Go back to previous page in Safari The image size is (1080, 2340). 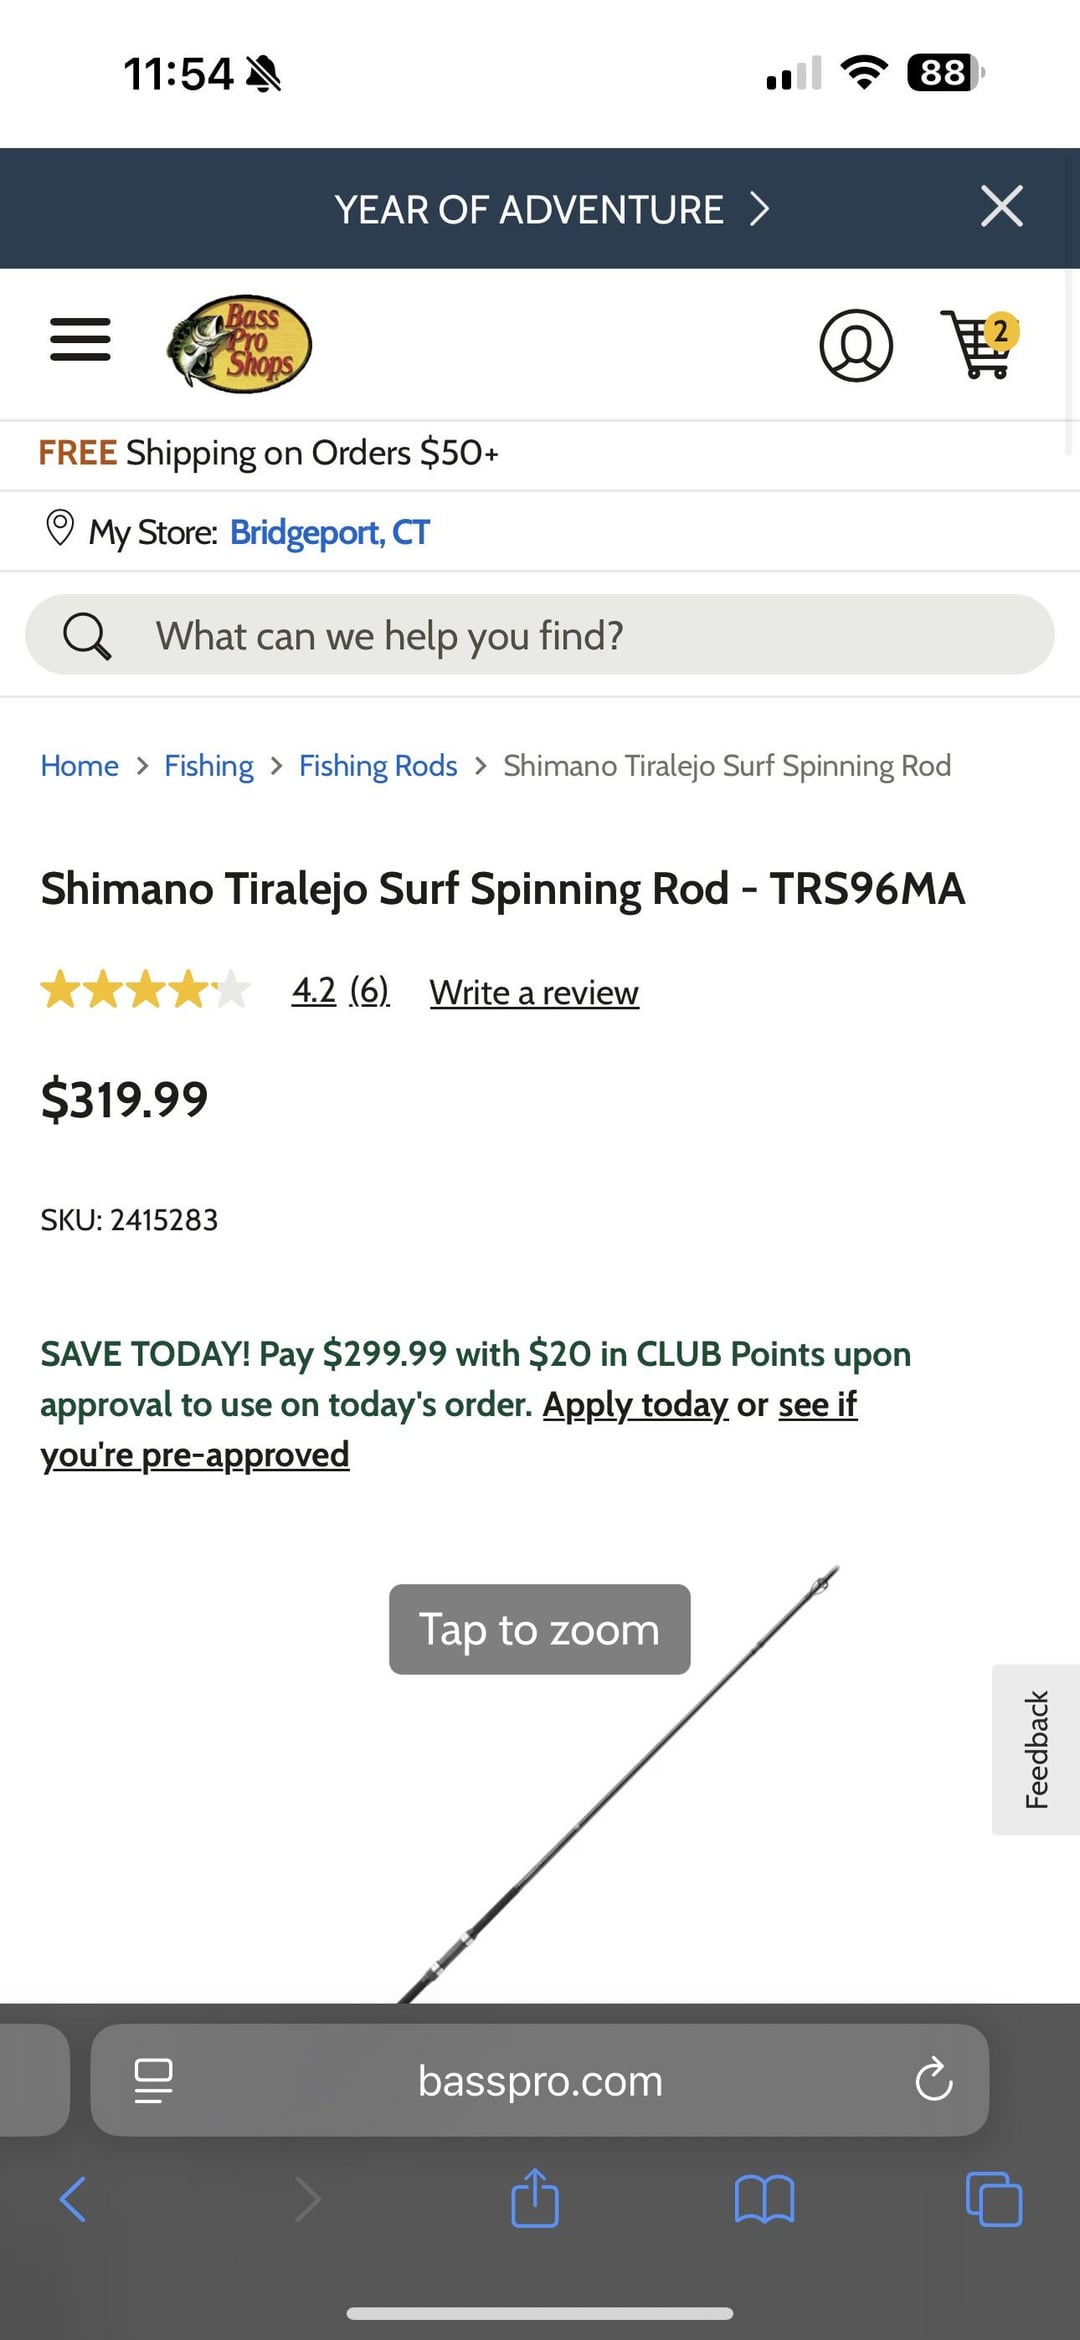click(73, 2199)
